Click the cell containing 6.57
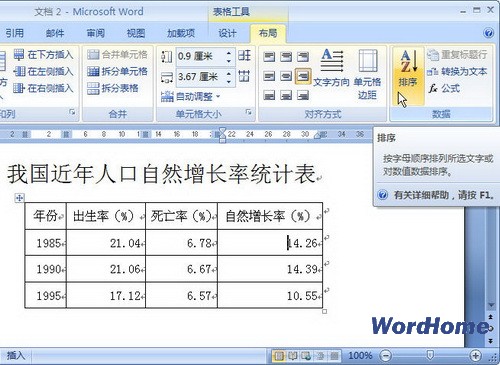This screenshot has width=500, height=365. tap(181, 295)
